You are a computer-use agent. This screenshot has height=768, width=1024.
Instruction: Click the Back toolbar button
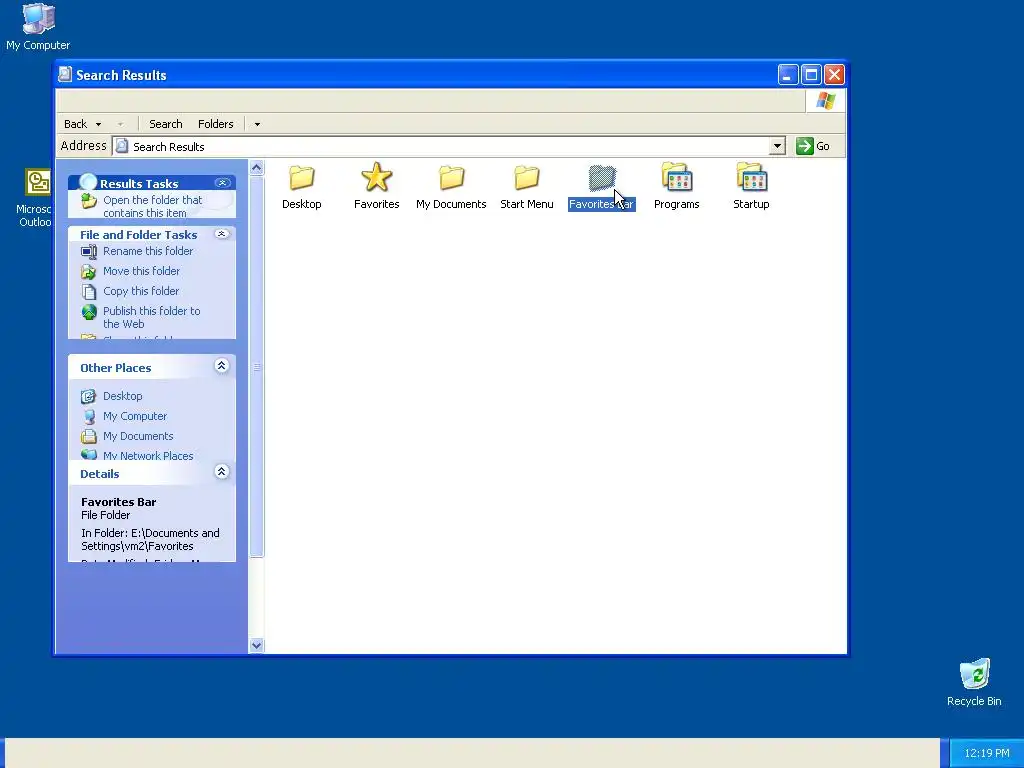click(75, 124)
